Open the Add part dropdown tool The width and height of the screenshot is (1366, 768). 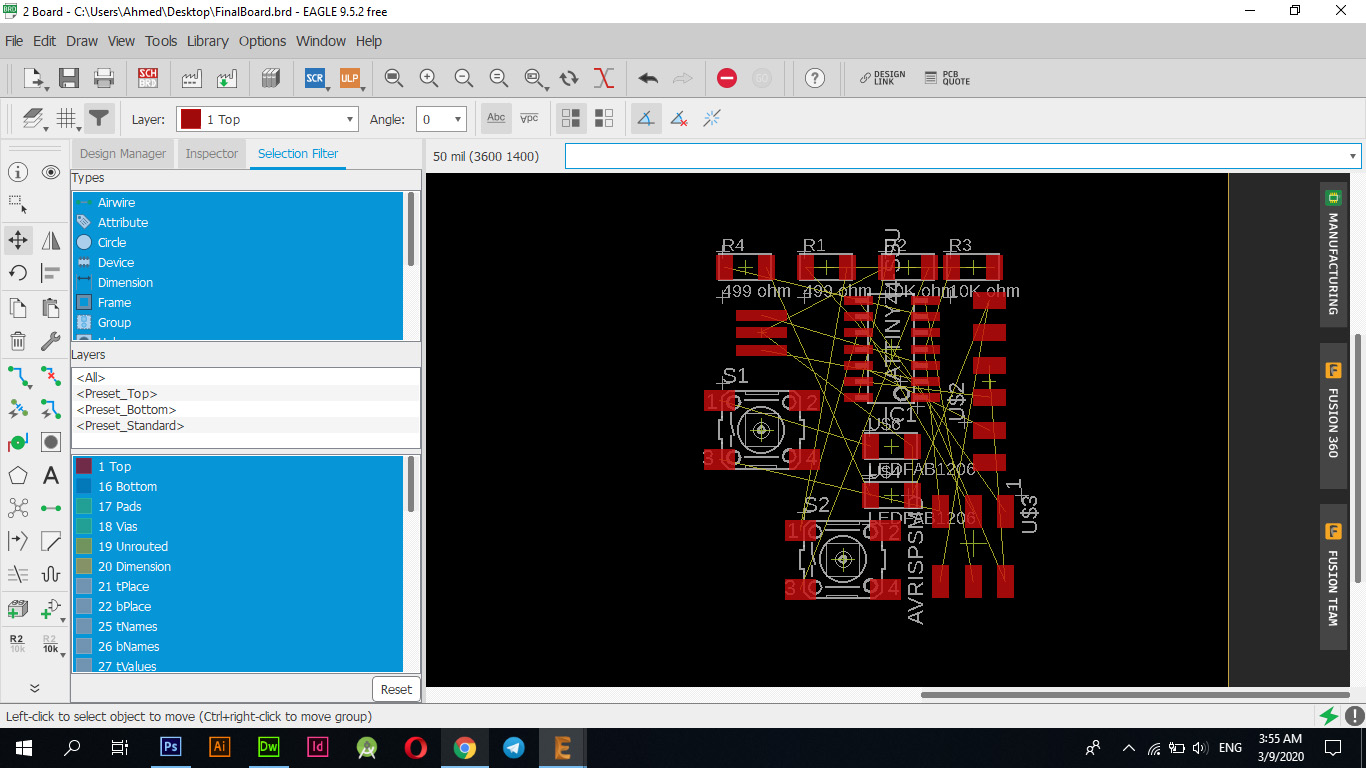click(x=51, y=607)
